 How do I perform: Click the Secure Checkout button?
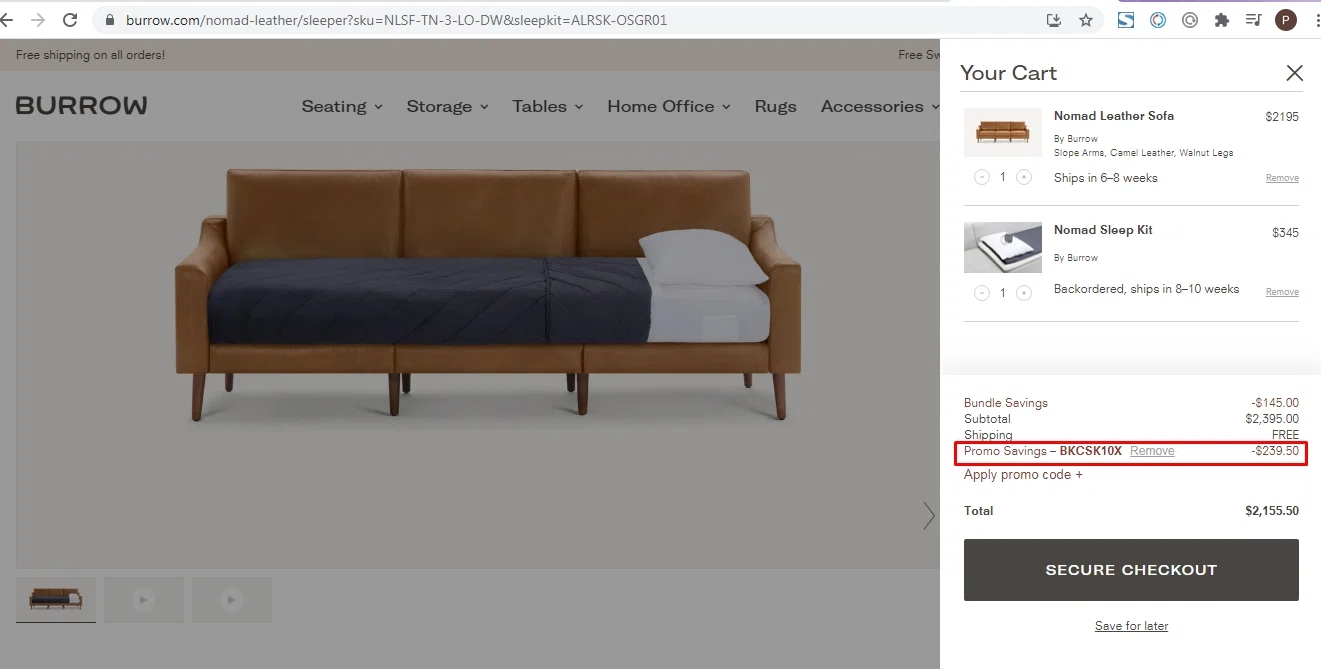1131,570
